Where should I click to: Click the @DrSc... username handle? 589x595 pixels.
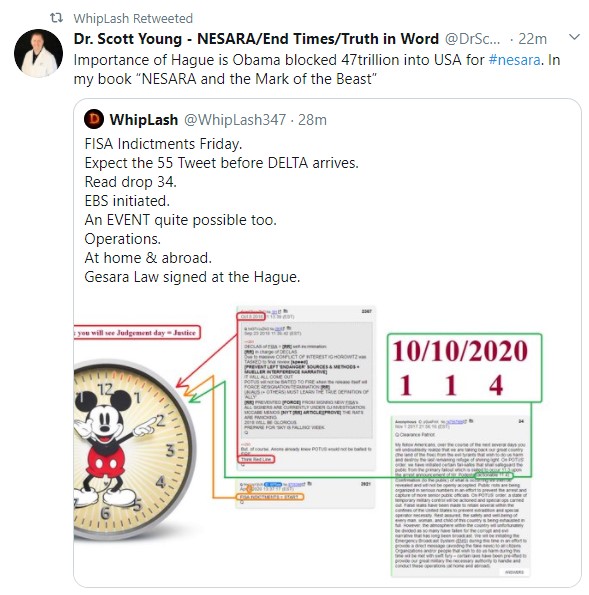(472, 39)
